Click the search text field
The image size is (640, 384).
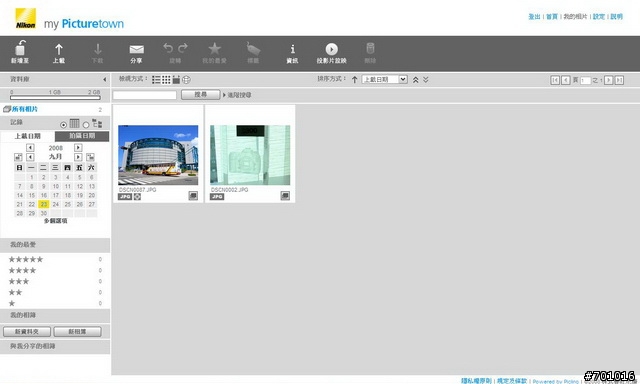[144, 95]
